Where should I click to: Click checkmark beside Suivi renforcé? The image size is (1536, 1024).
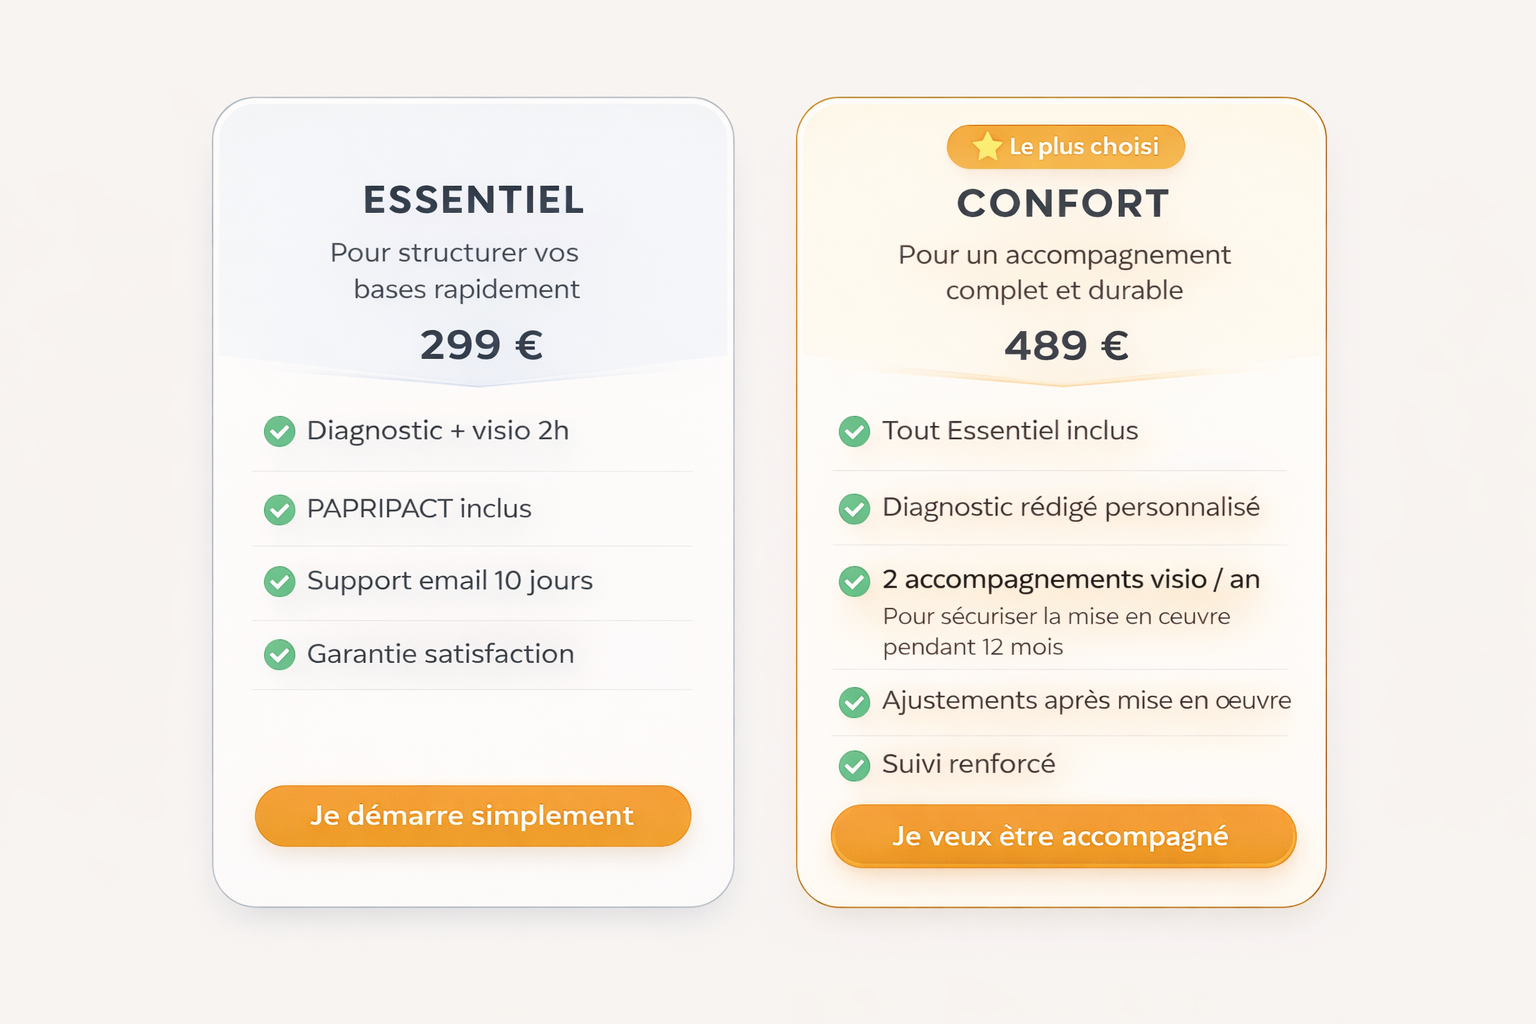tap(854, 765)
